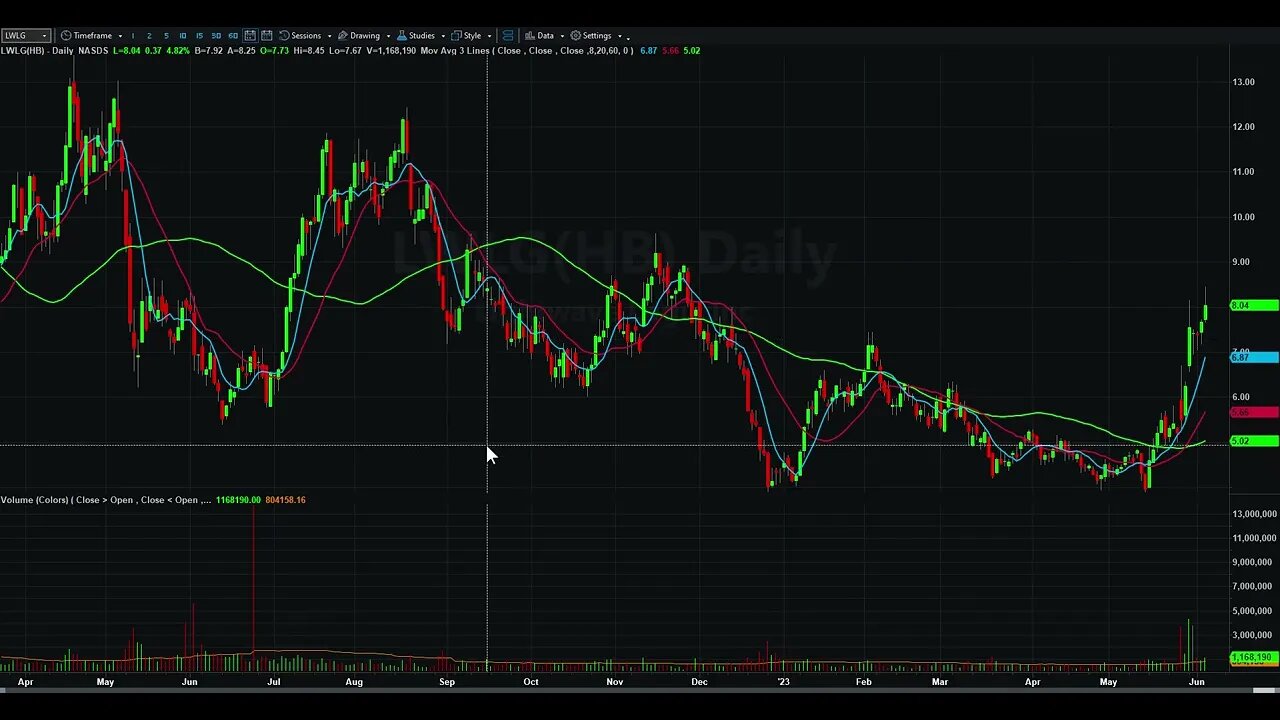The height and width of the screenshot is (720, 1280).
Task: Click the 13.00 price axis label
Action: [1244, 82]
